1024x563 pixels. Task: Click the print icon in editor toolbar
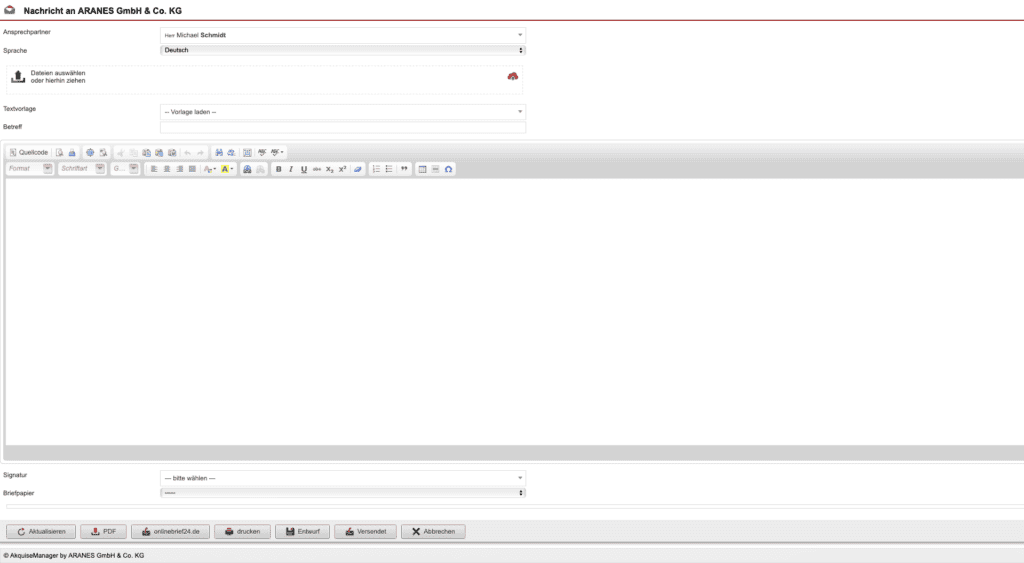click(72, 152)
